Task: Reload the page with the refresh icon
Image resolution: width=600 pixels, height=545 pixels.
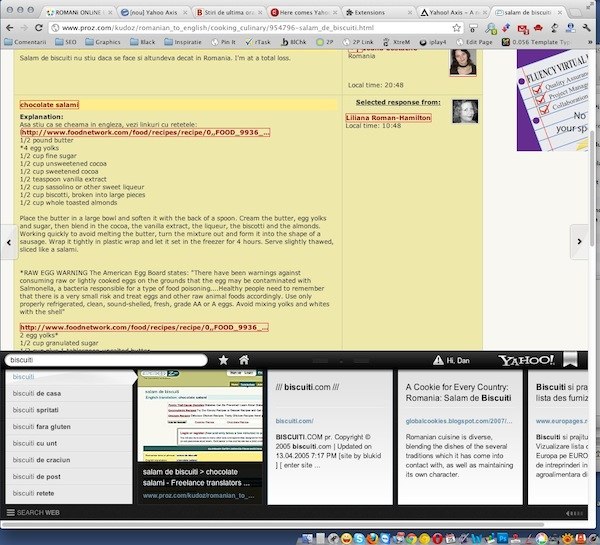Action: coord(39,28)
